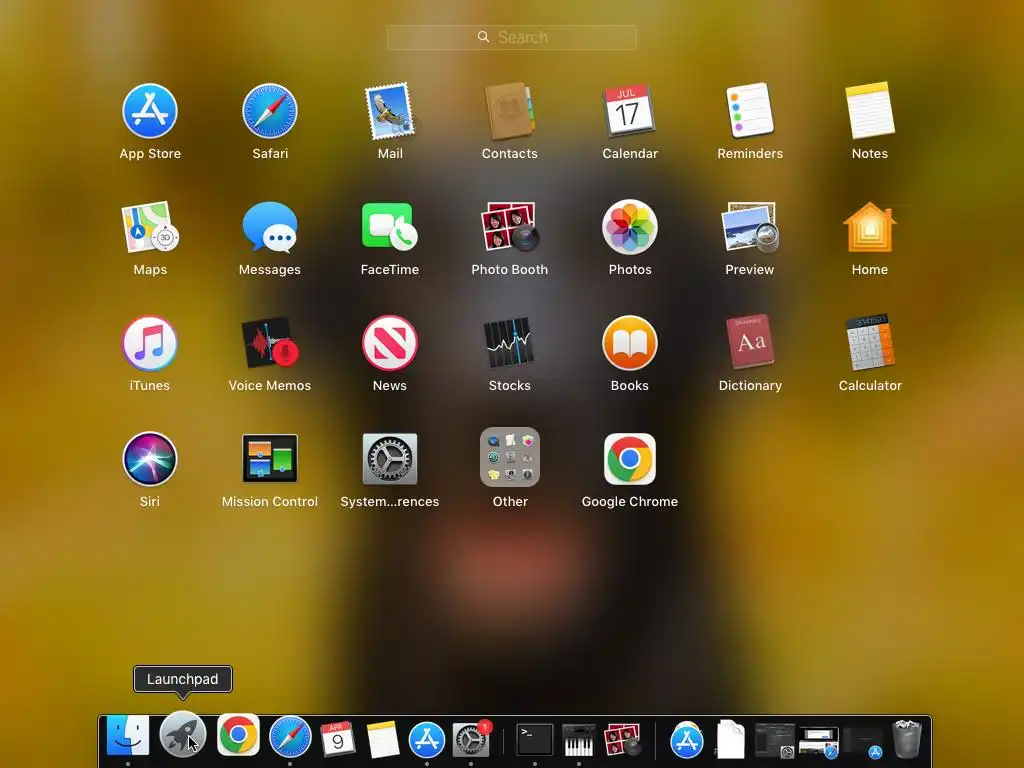Expand the Other apps folder
Screen dimensions: 1024x768
pos(509,457)
